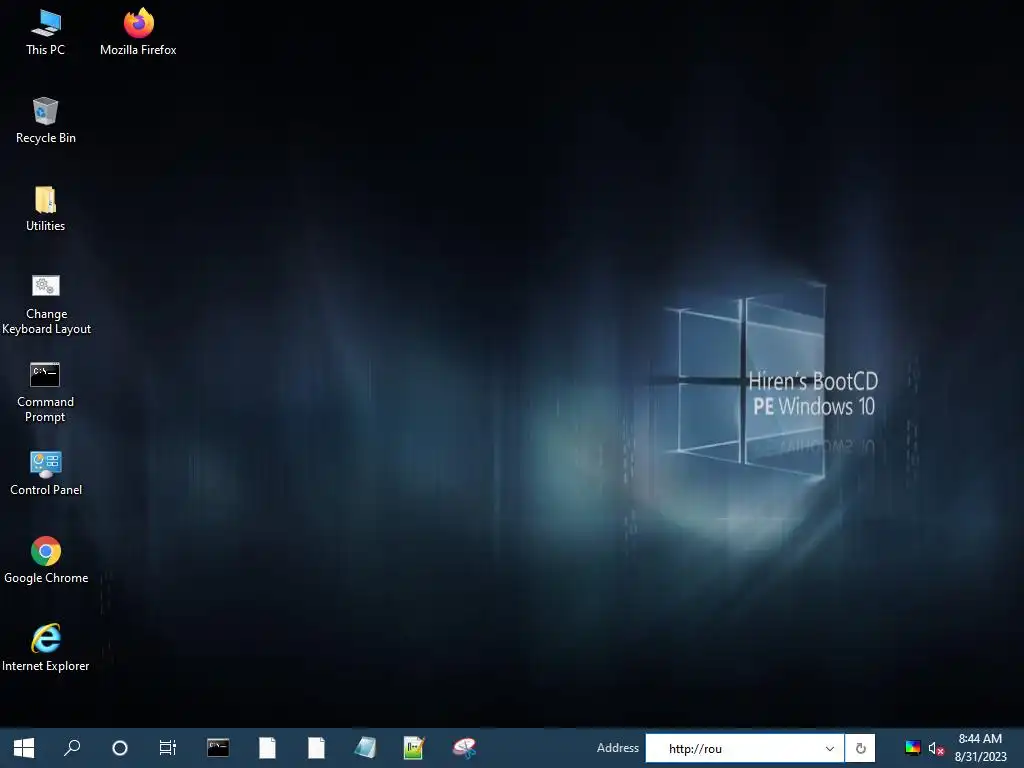The image size is (1024, 768).
Task: Select the Recycle Bin icon
Action: click(46, 121)
